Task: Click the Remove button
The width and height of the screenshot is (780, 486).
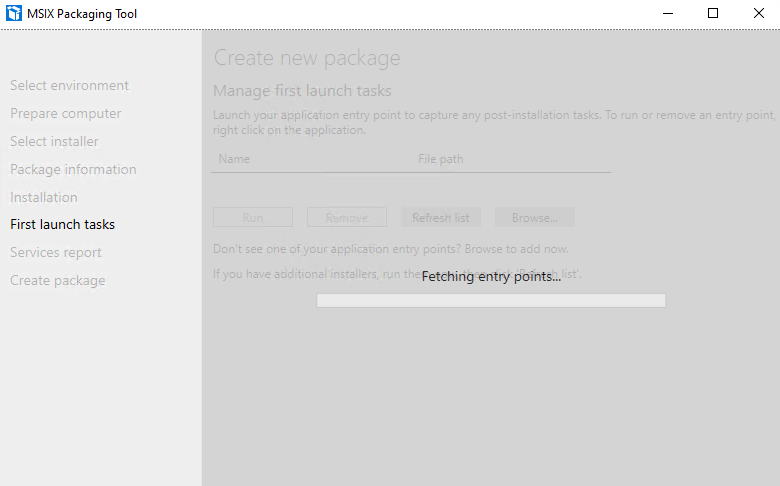Action: click(347, 217)
